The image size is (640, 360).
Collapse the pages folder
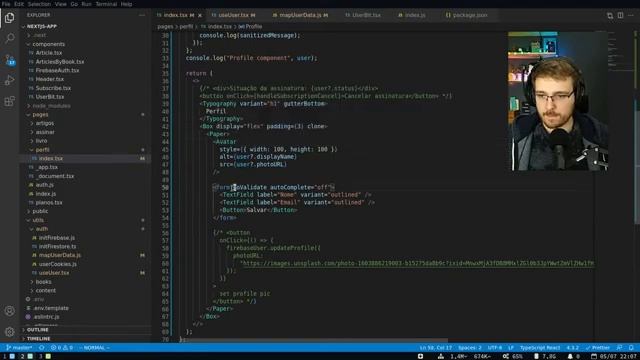click(x=40, y=115)
